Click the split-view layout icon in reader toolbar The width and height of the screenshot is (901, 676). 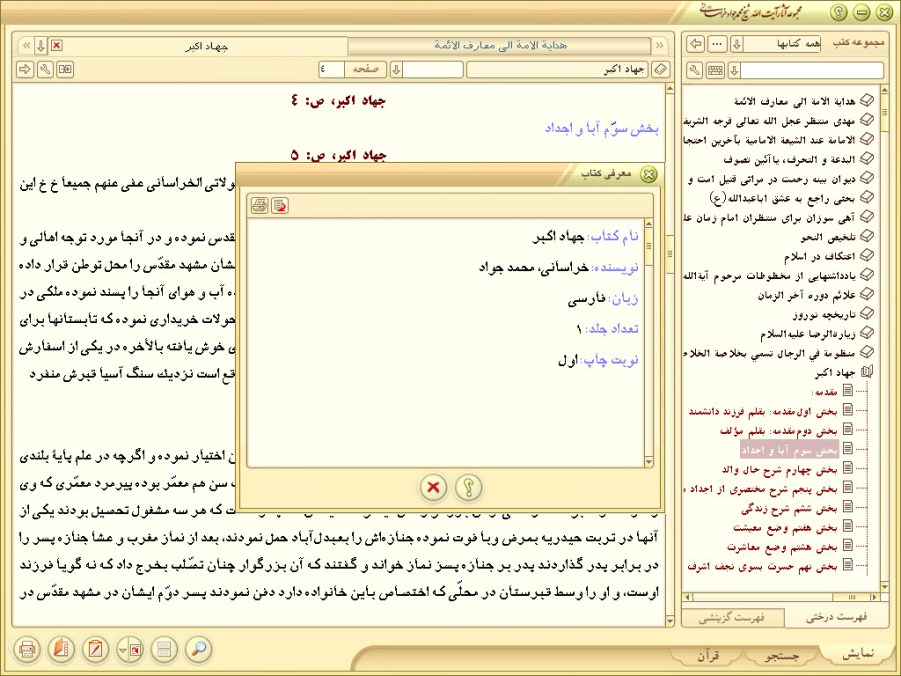(65, 70)
